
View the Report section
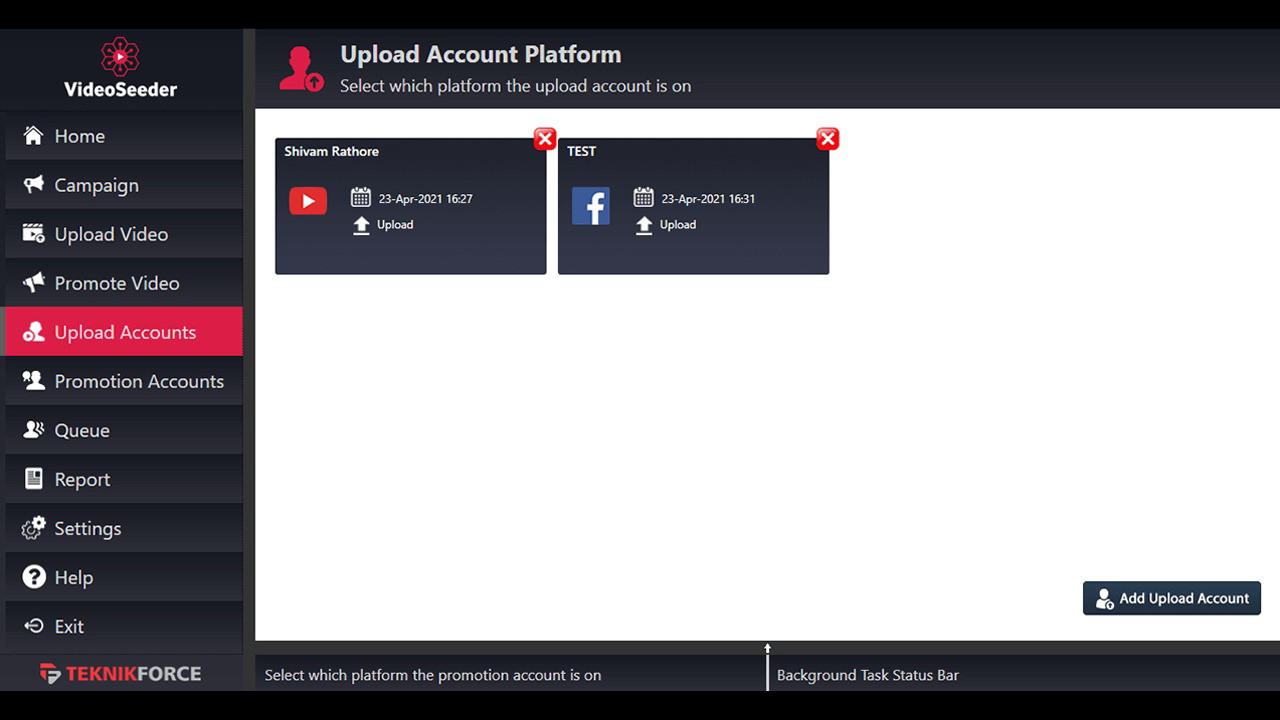coord(82,479)
